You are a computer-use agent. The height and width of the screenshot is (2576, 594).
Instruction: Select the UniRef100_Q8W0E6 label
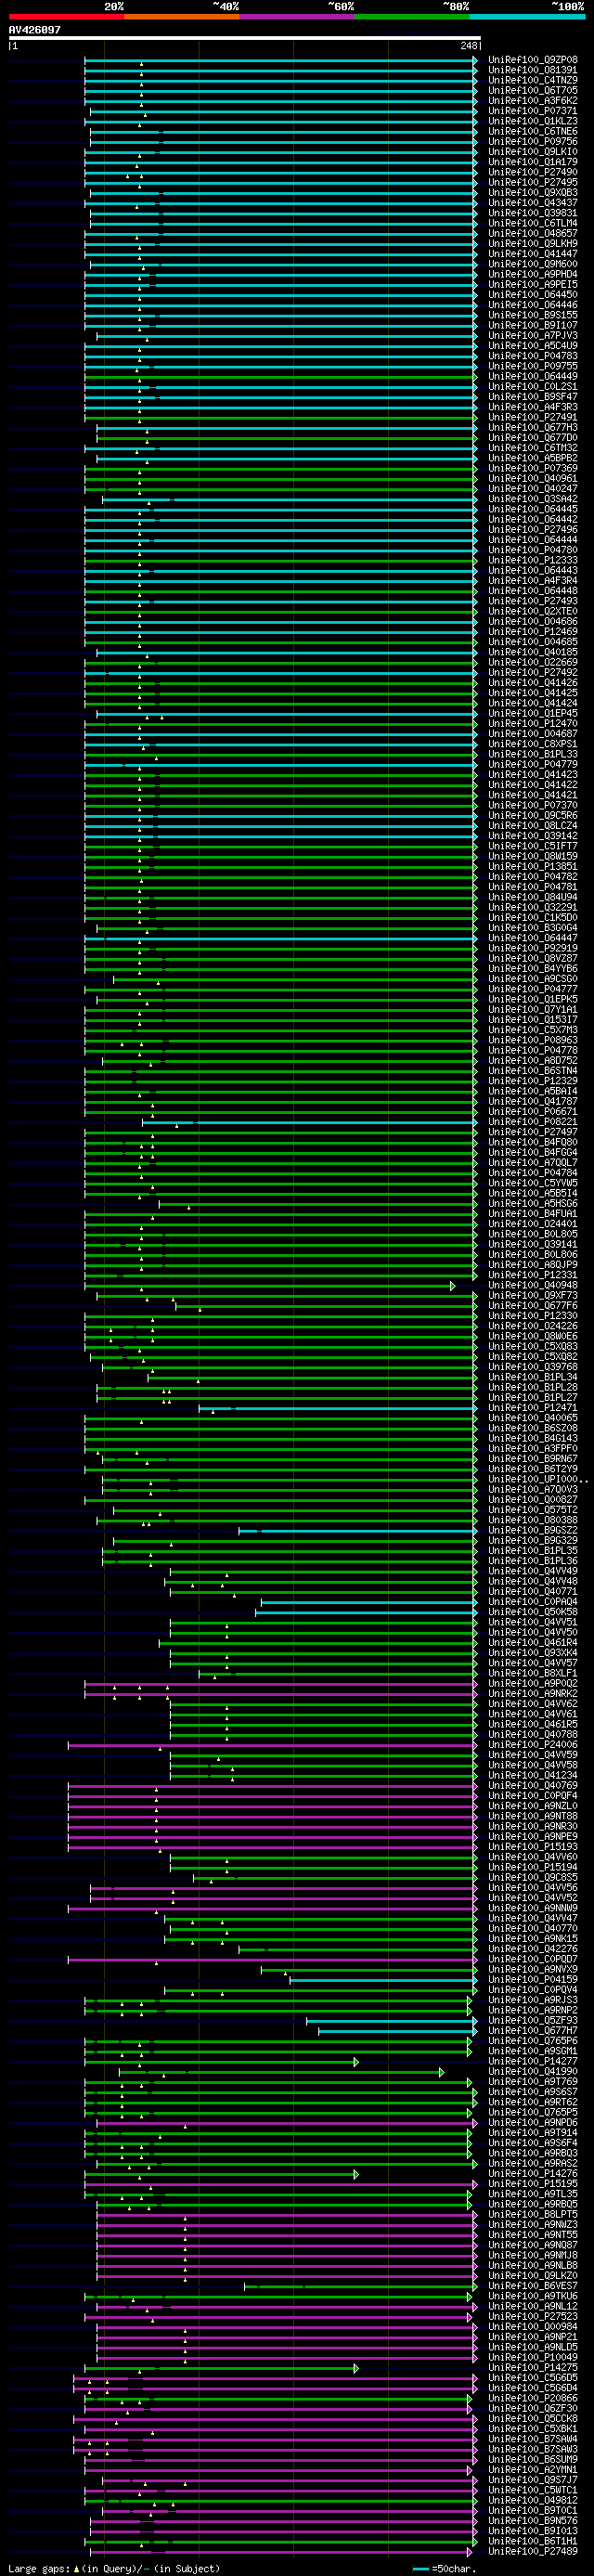pyautogui.click(x=532, y=1336)
